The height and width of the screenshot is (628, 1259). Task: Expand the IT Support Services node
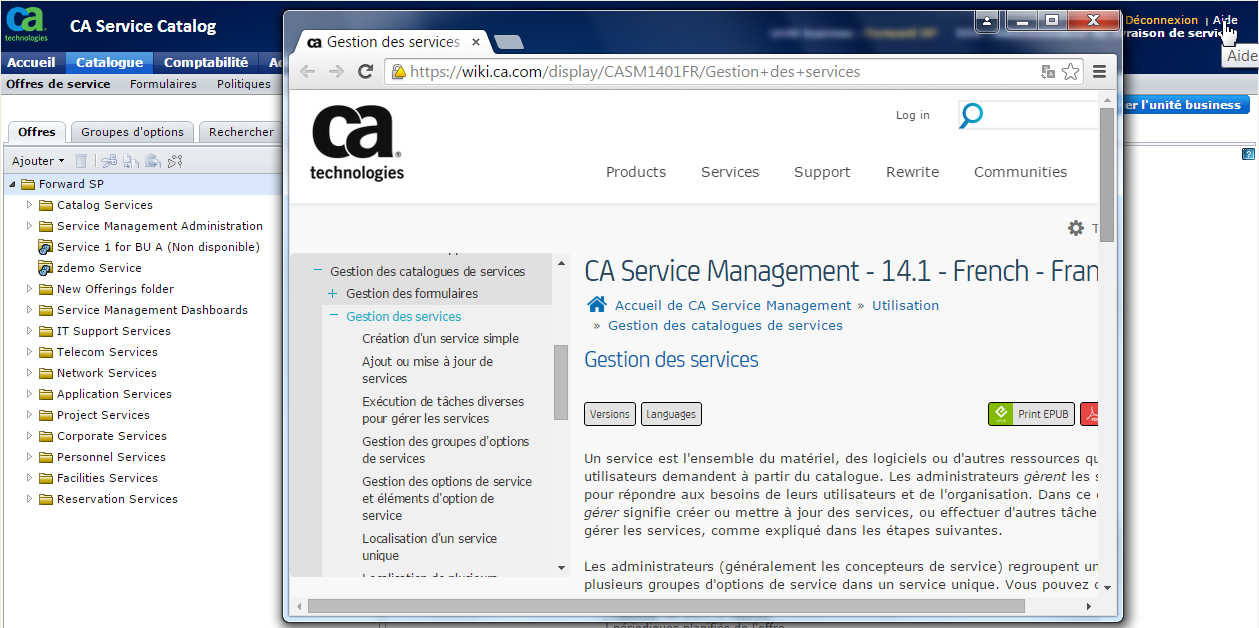click(x=30, y=331)
